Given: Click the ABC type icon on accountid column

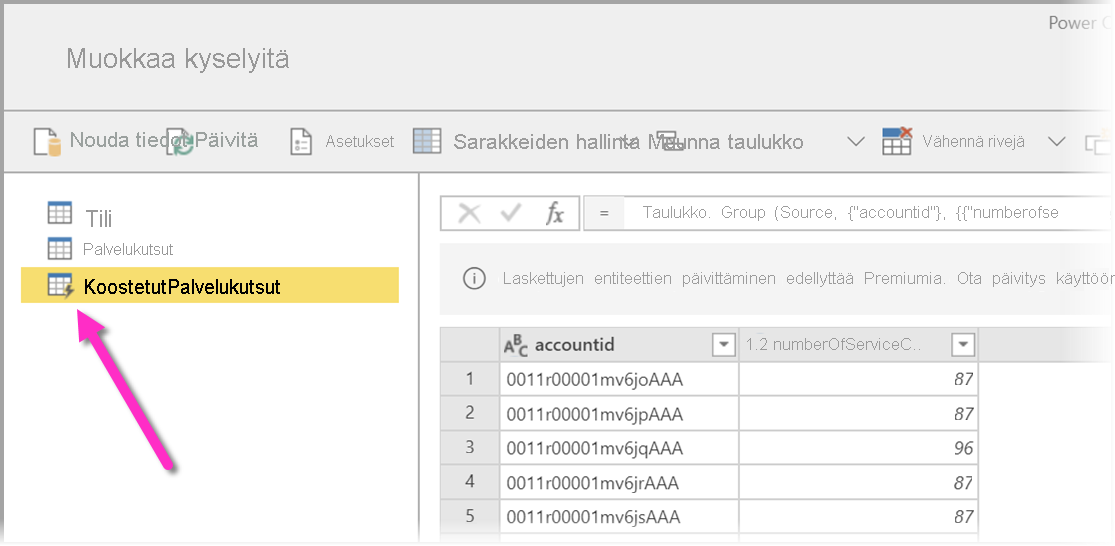Looking at the screenshot, I should (x=516, y=345).
